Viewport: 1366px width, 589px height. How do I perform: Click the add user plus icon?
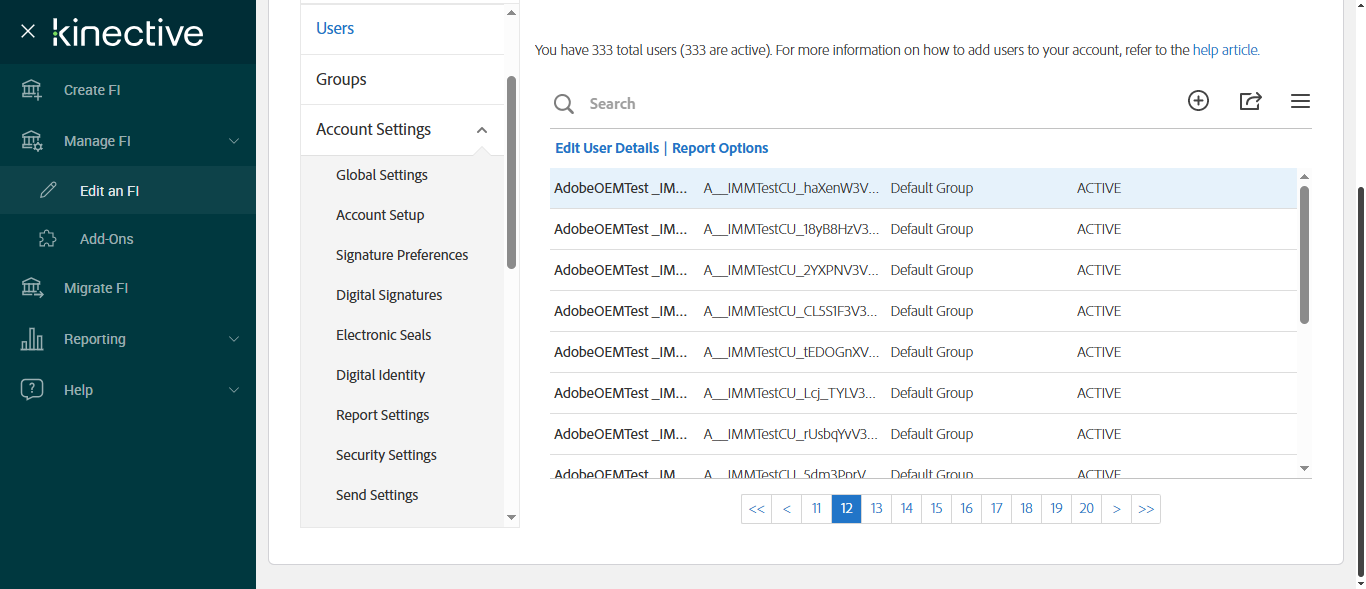coord(1198,101)
